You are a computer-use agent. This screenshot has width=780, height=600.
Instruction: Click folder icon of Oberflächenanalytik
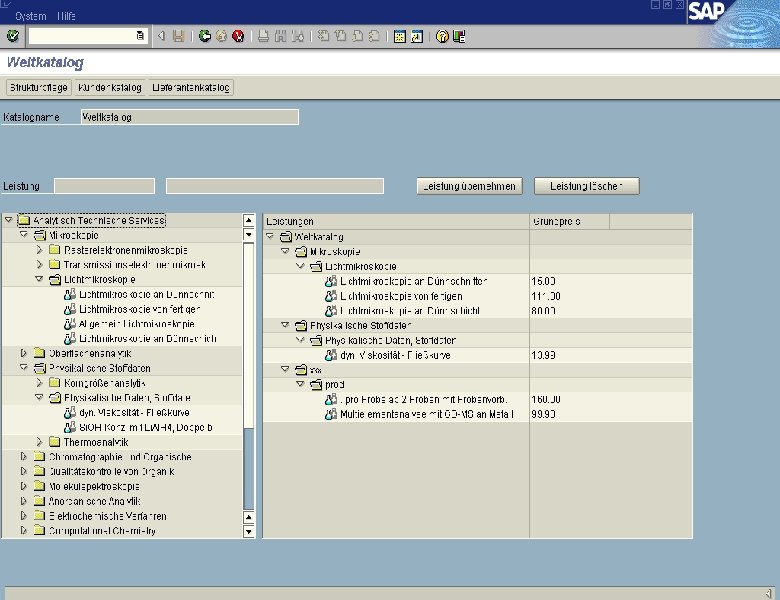[x=39, y=353]
